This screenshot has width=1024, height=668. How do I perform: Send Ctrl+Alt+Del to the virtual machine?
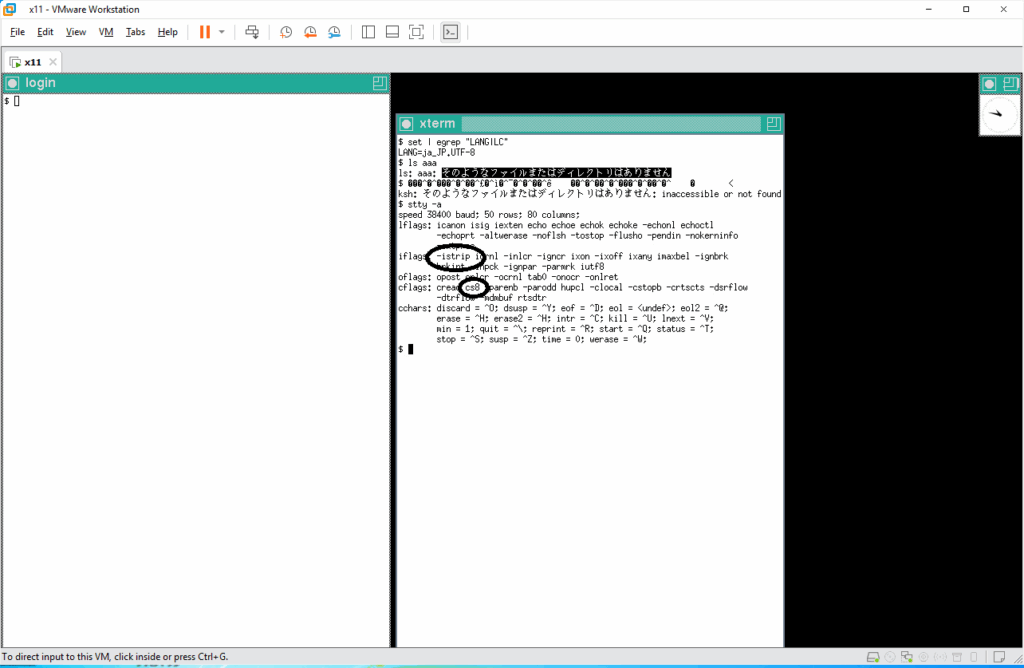point(251,32)
